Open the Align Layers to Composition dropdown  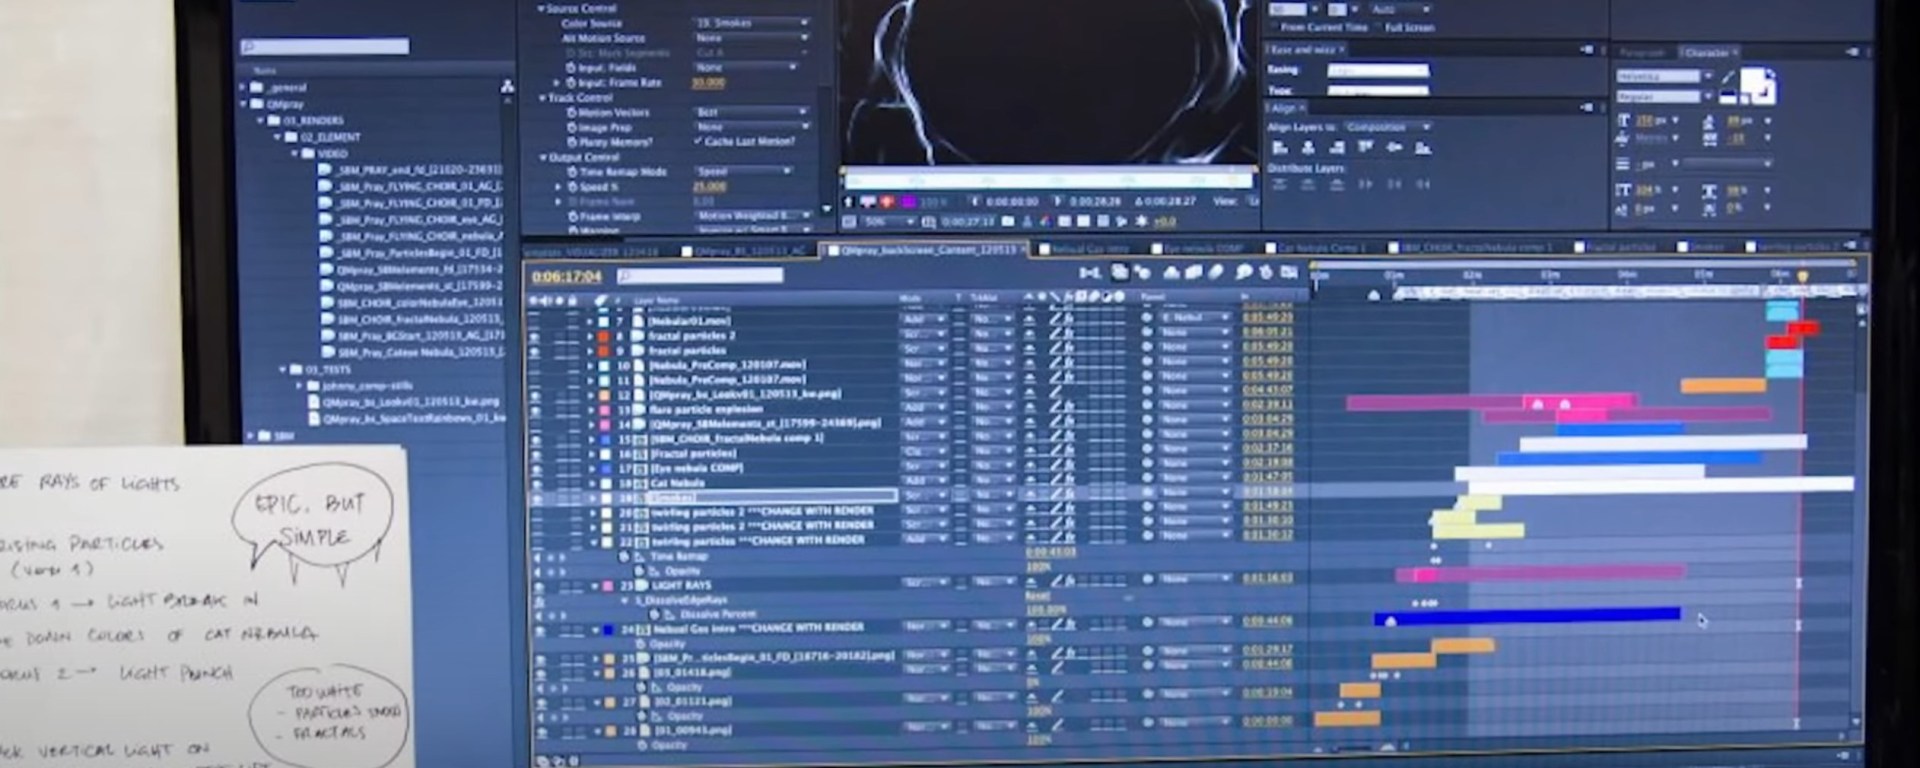coord(1387,127)
